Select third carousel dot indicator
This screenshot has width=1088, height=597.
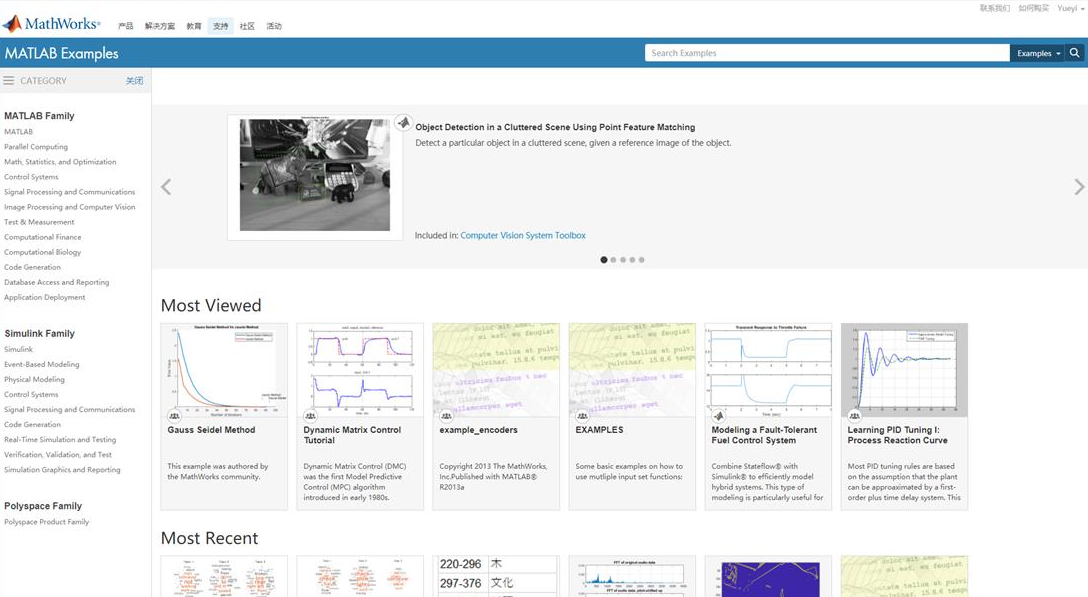(x=623, y=260)
